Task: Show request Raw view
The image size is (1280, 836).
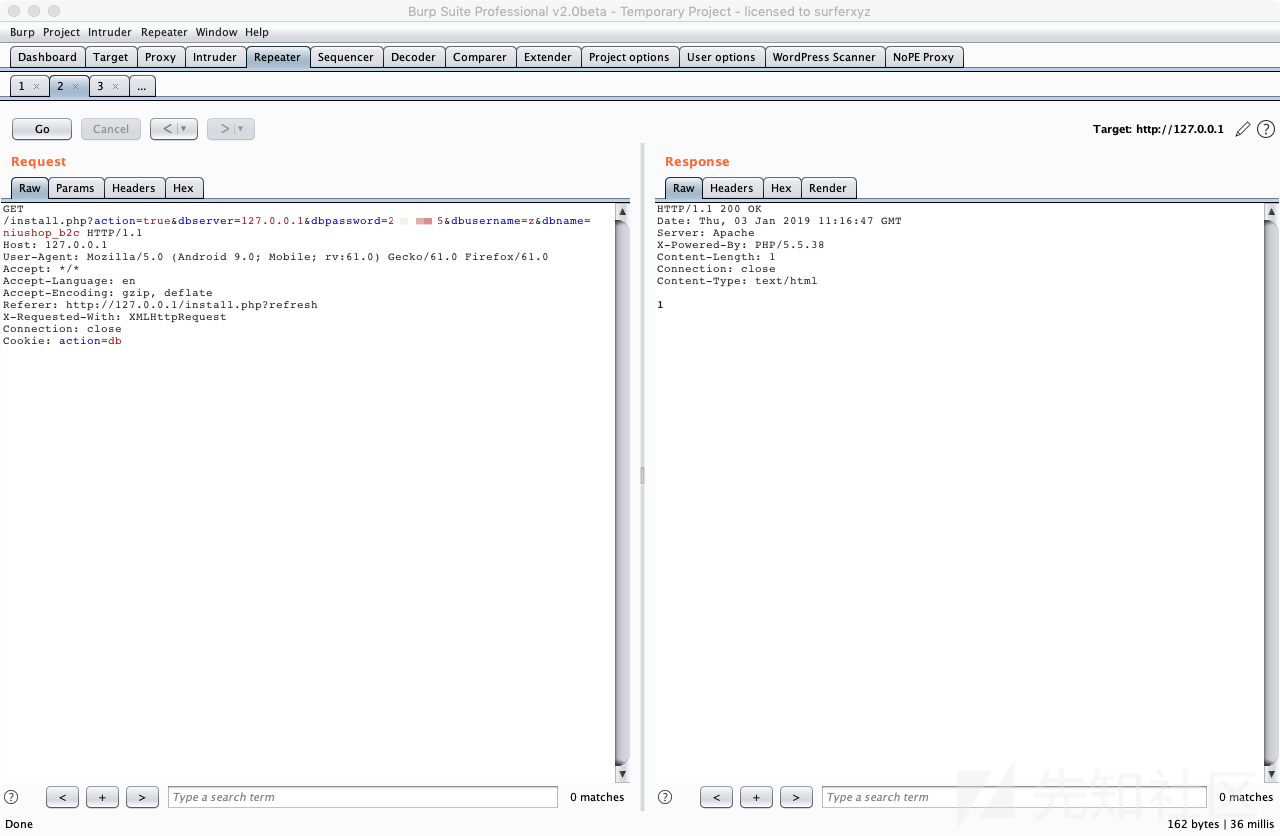Action: coord(30,188)
